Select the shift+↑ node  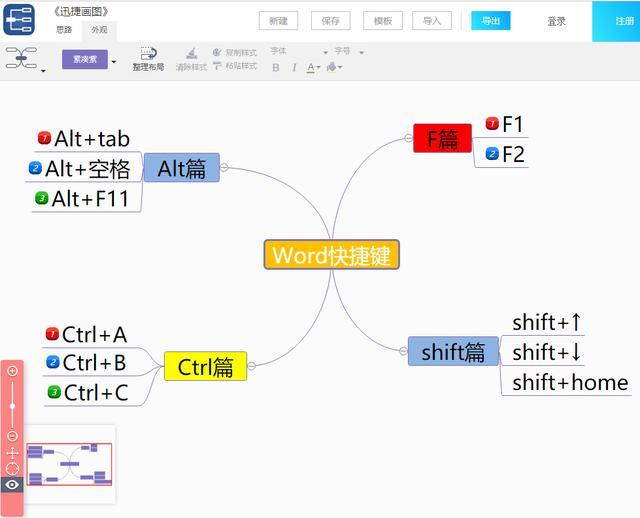point(547,322)
